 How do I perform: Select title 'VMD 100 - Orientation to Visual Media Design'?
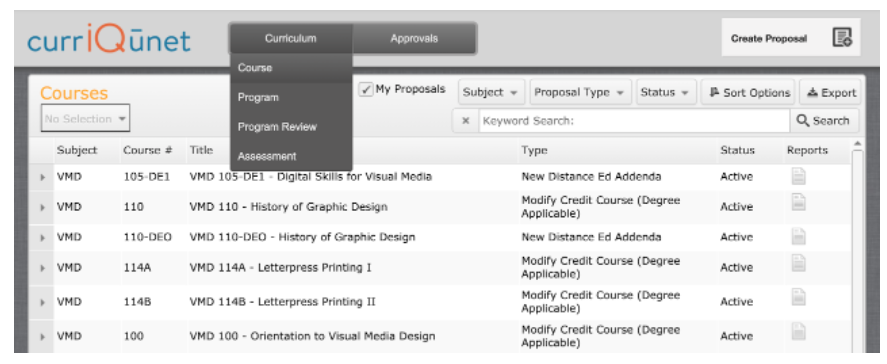click(312, 336)
